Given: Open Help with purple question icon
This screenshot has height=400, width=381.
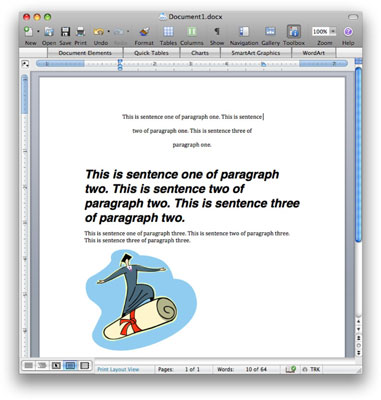Looking at the screenshot, I should pos(348,32).
